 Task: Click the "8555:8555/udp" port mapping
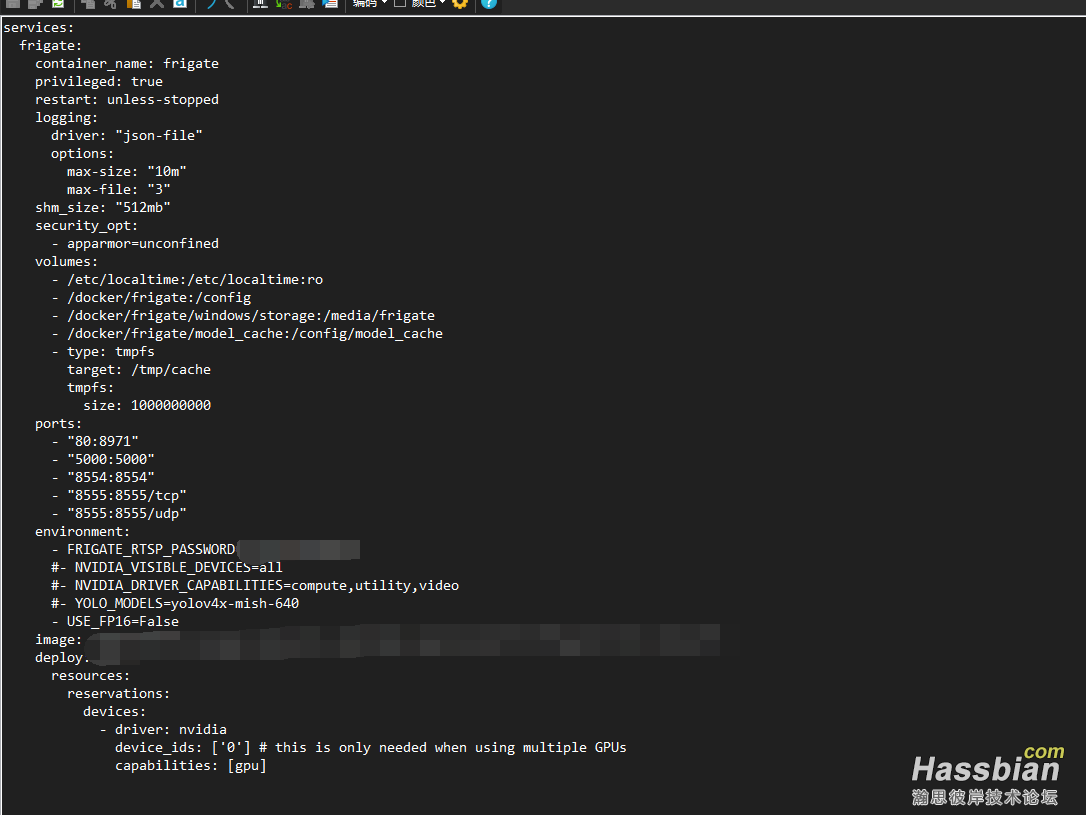pyautogui.click(x=127, y=514)
